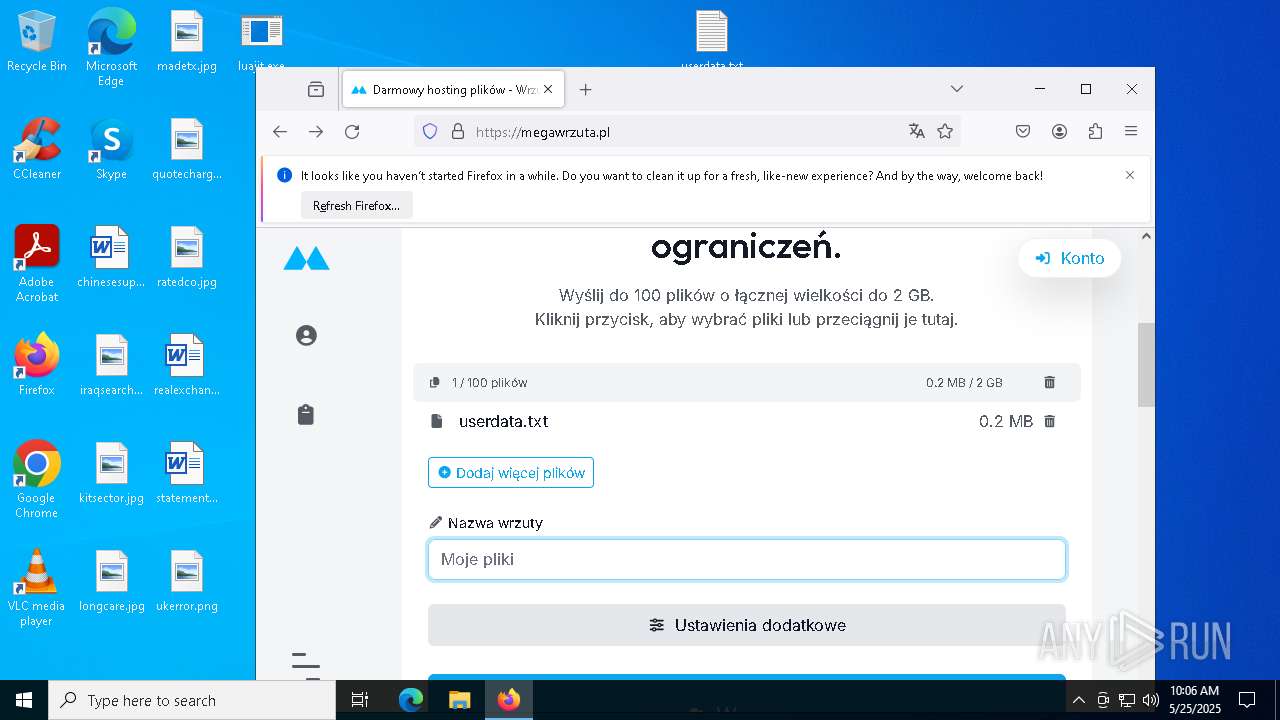Open the Action Center notifications icon
Screen dimensions: 1280x720
(1247, 700)
